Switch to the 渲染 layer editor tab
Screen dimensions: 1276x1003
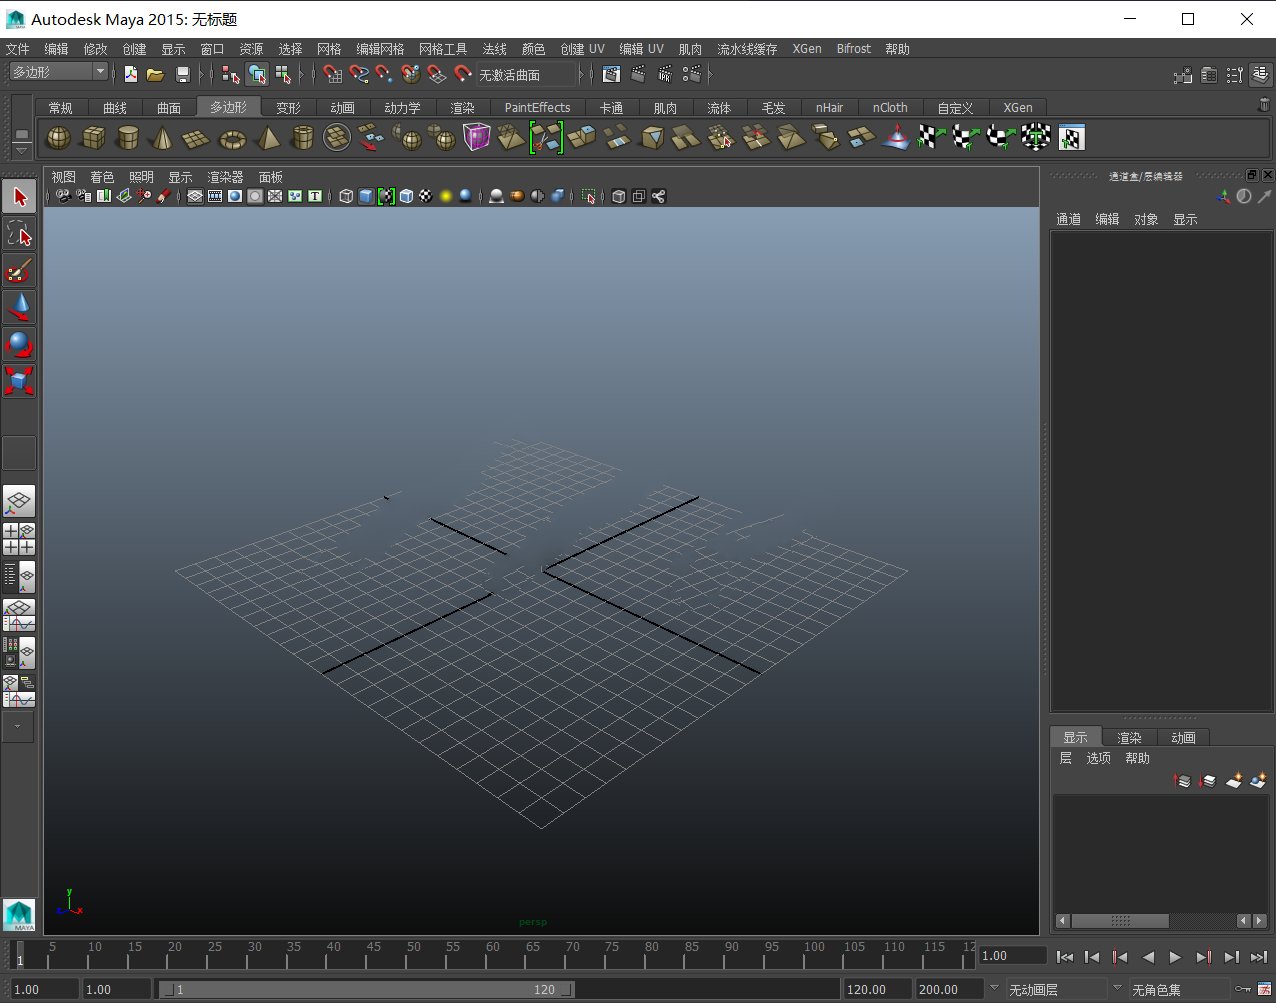[1129, 737]
